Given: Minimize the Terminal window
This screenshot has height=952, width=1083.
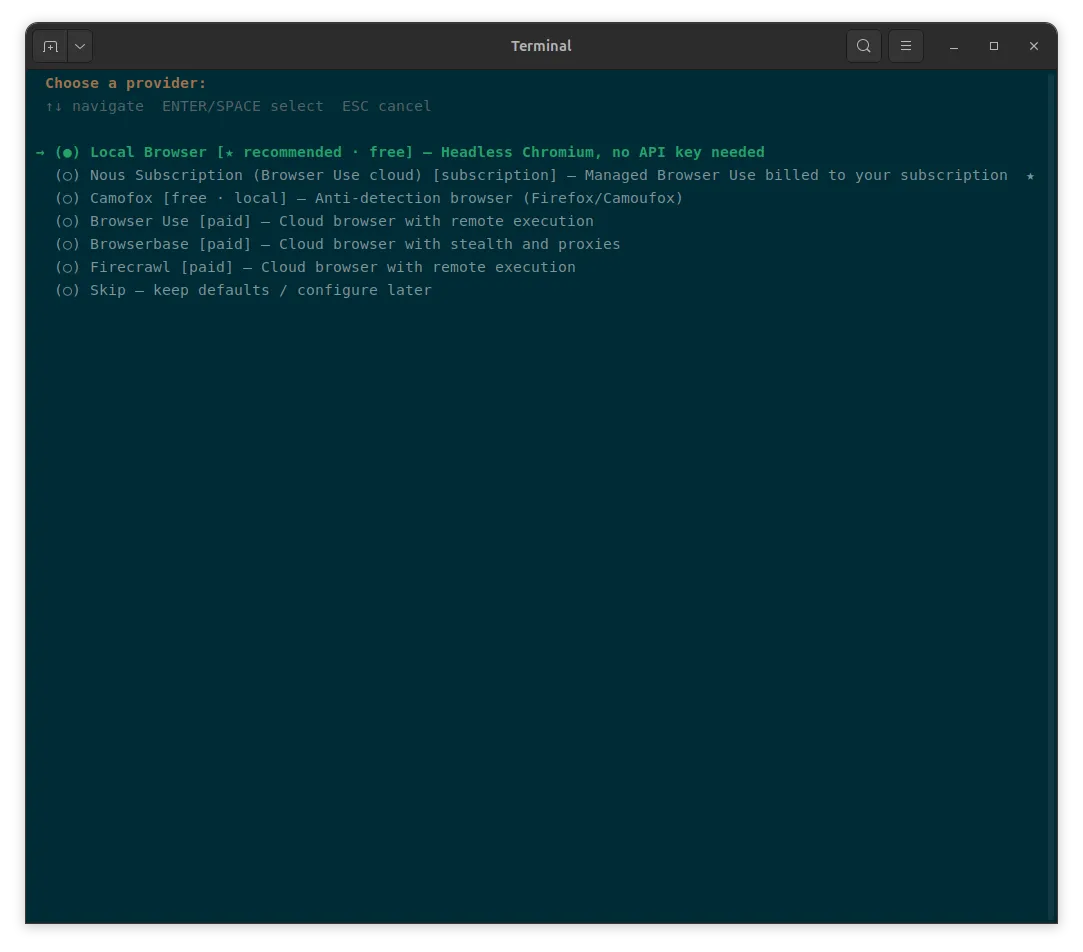Looking at the screenshot, I should 954,46.
